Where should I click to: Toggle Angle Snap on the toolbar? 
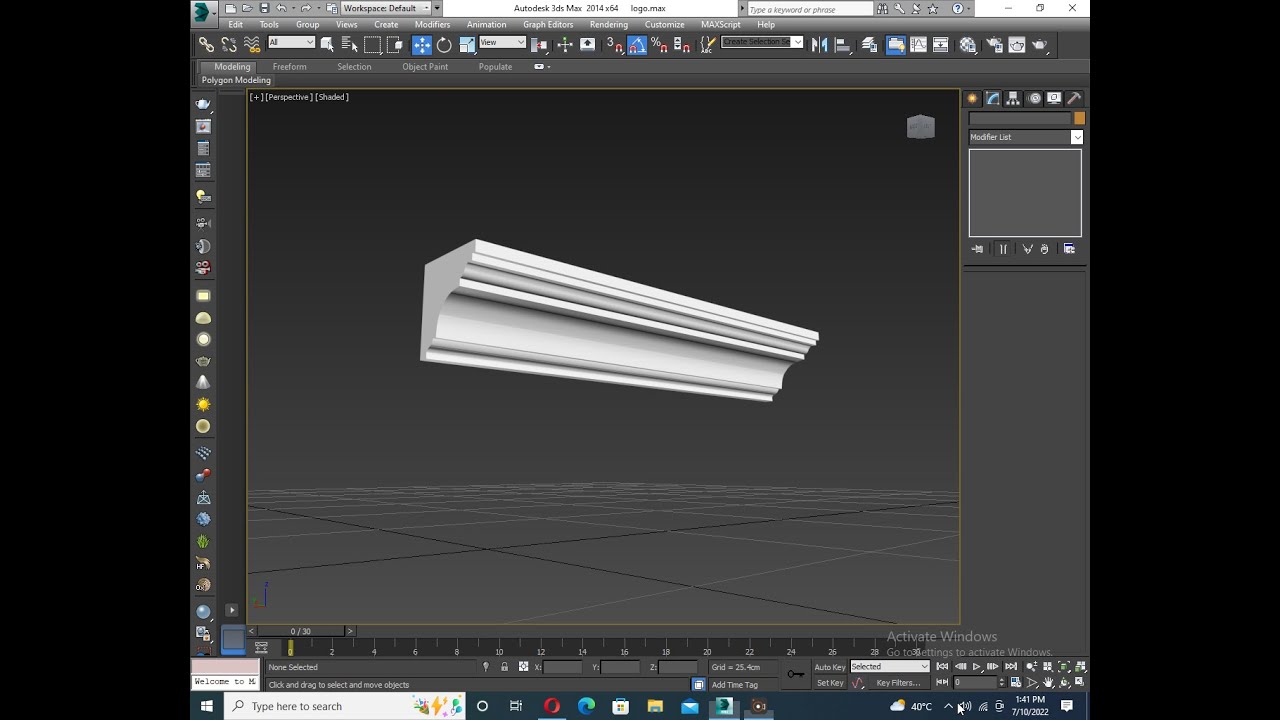(x=637, y=45)
